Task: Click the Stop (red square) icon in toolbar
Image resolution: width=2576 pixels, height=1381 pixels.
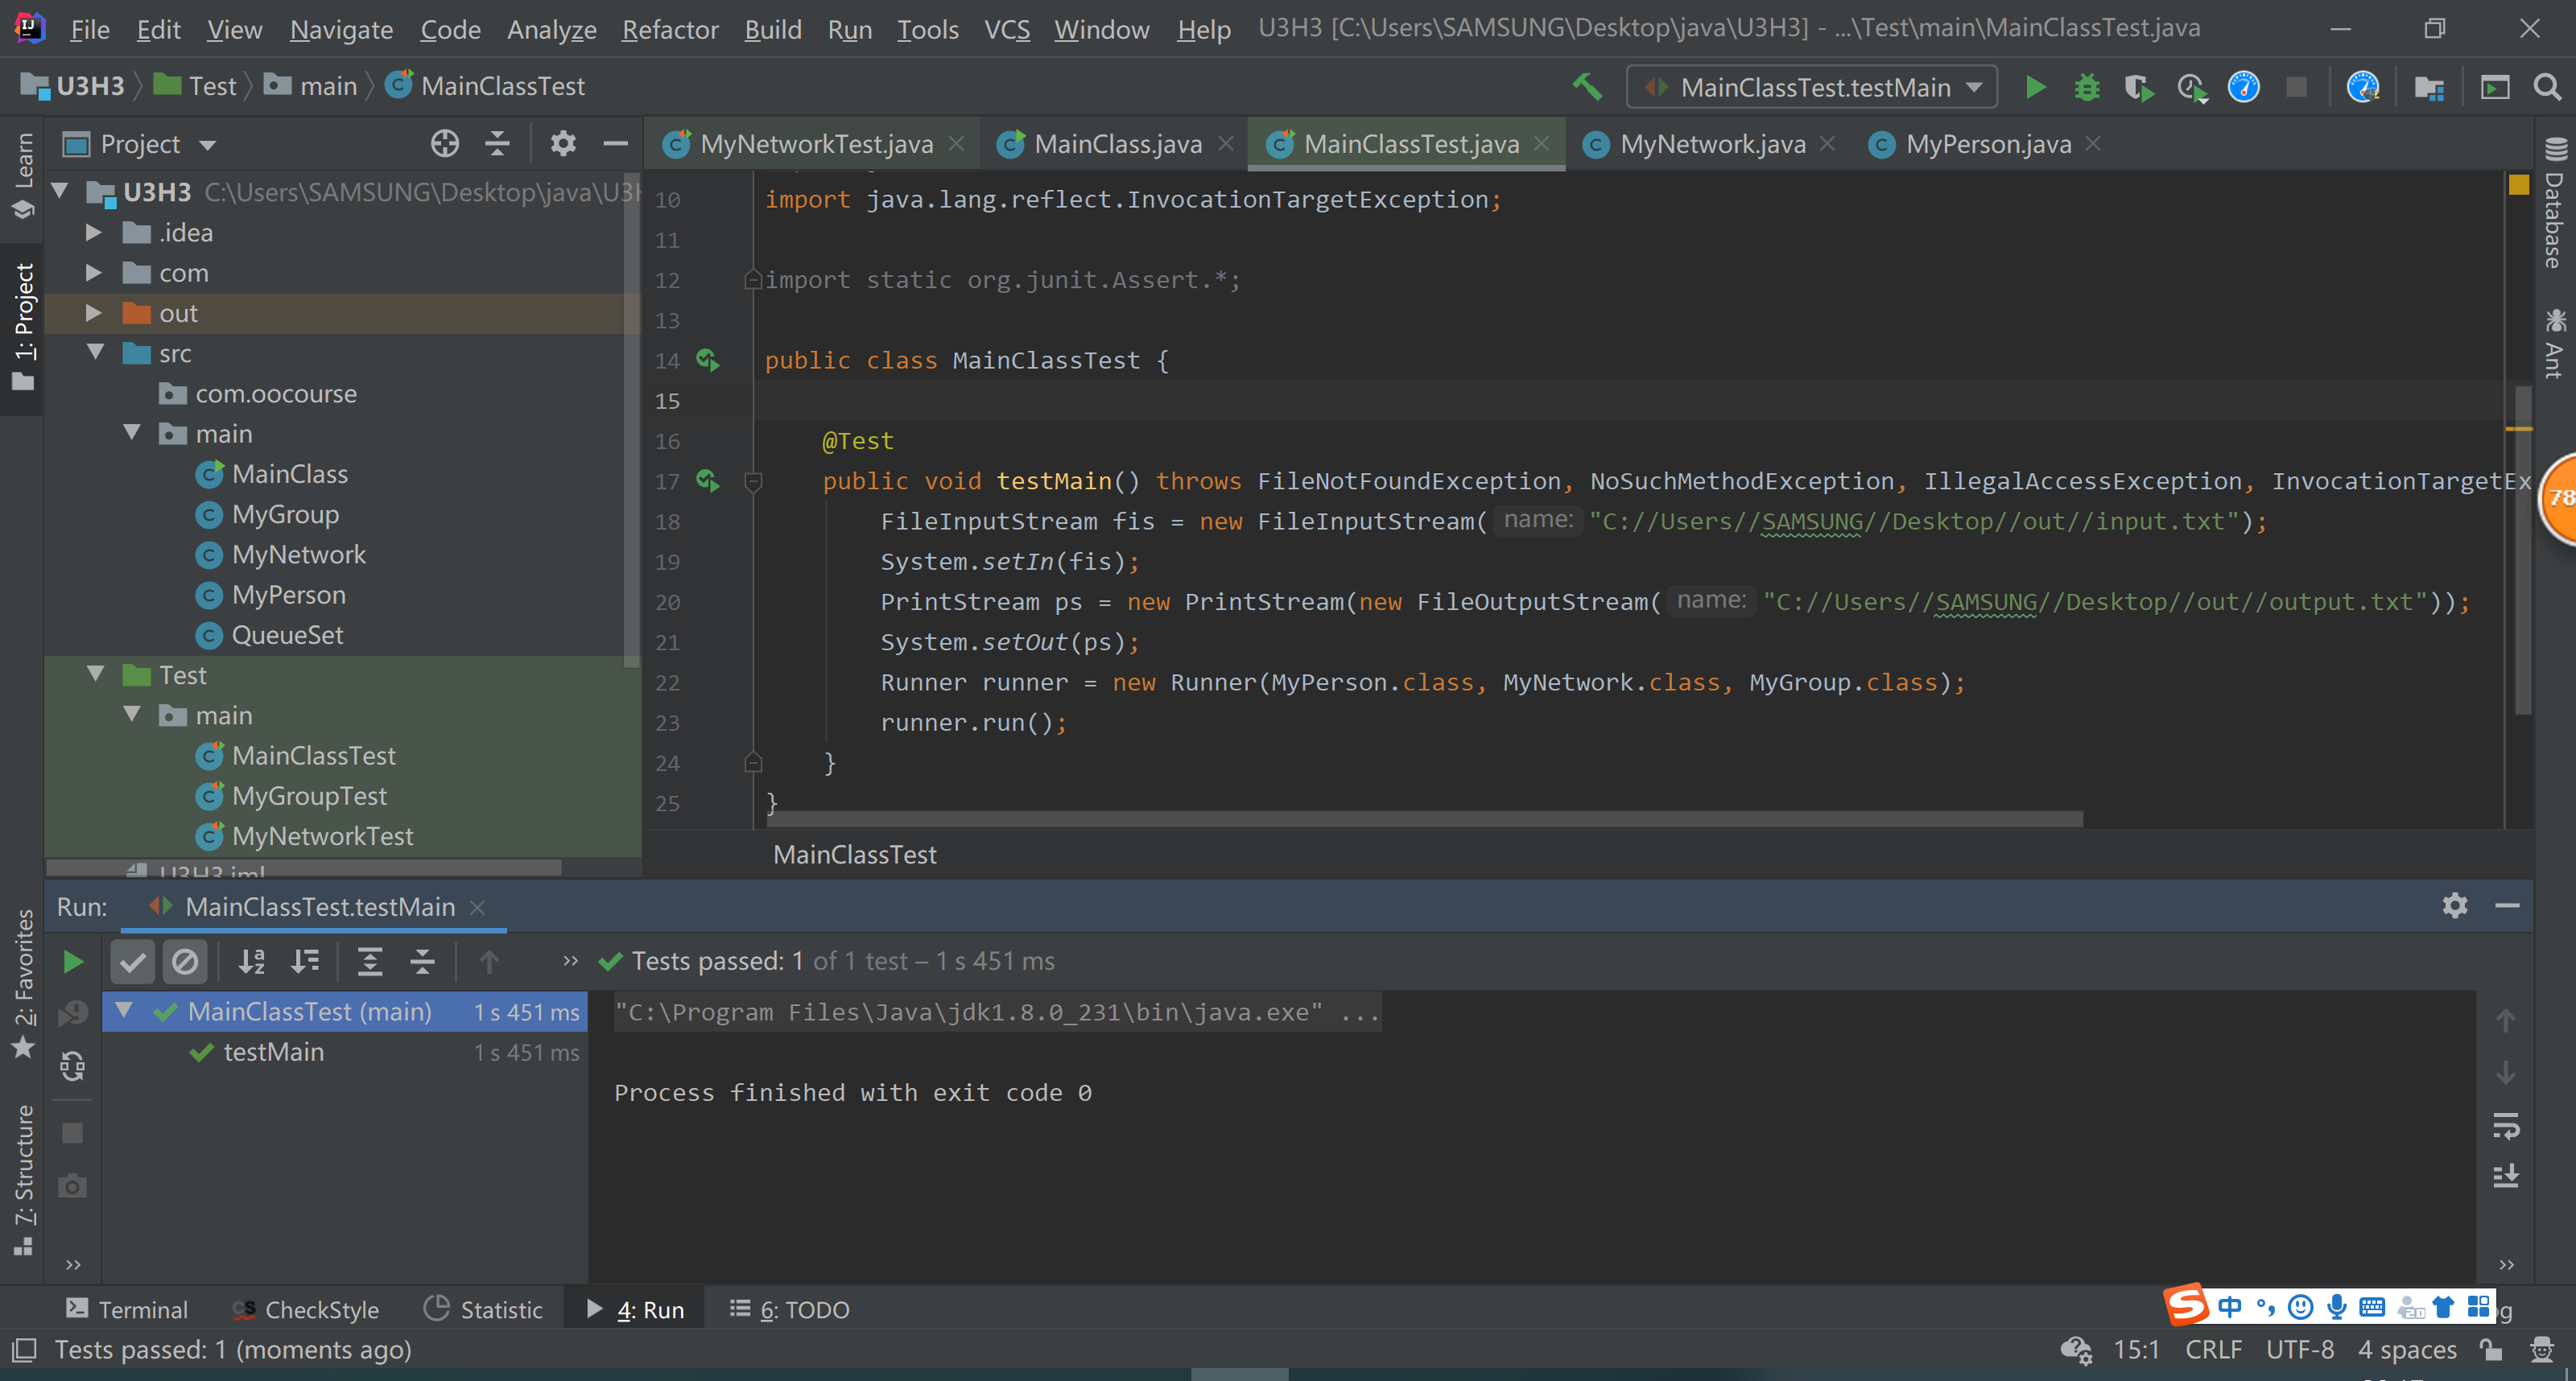Action: point(2298,87)
